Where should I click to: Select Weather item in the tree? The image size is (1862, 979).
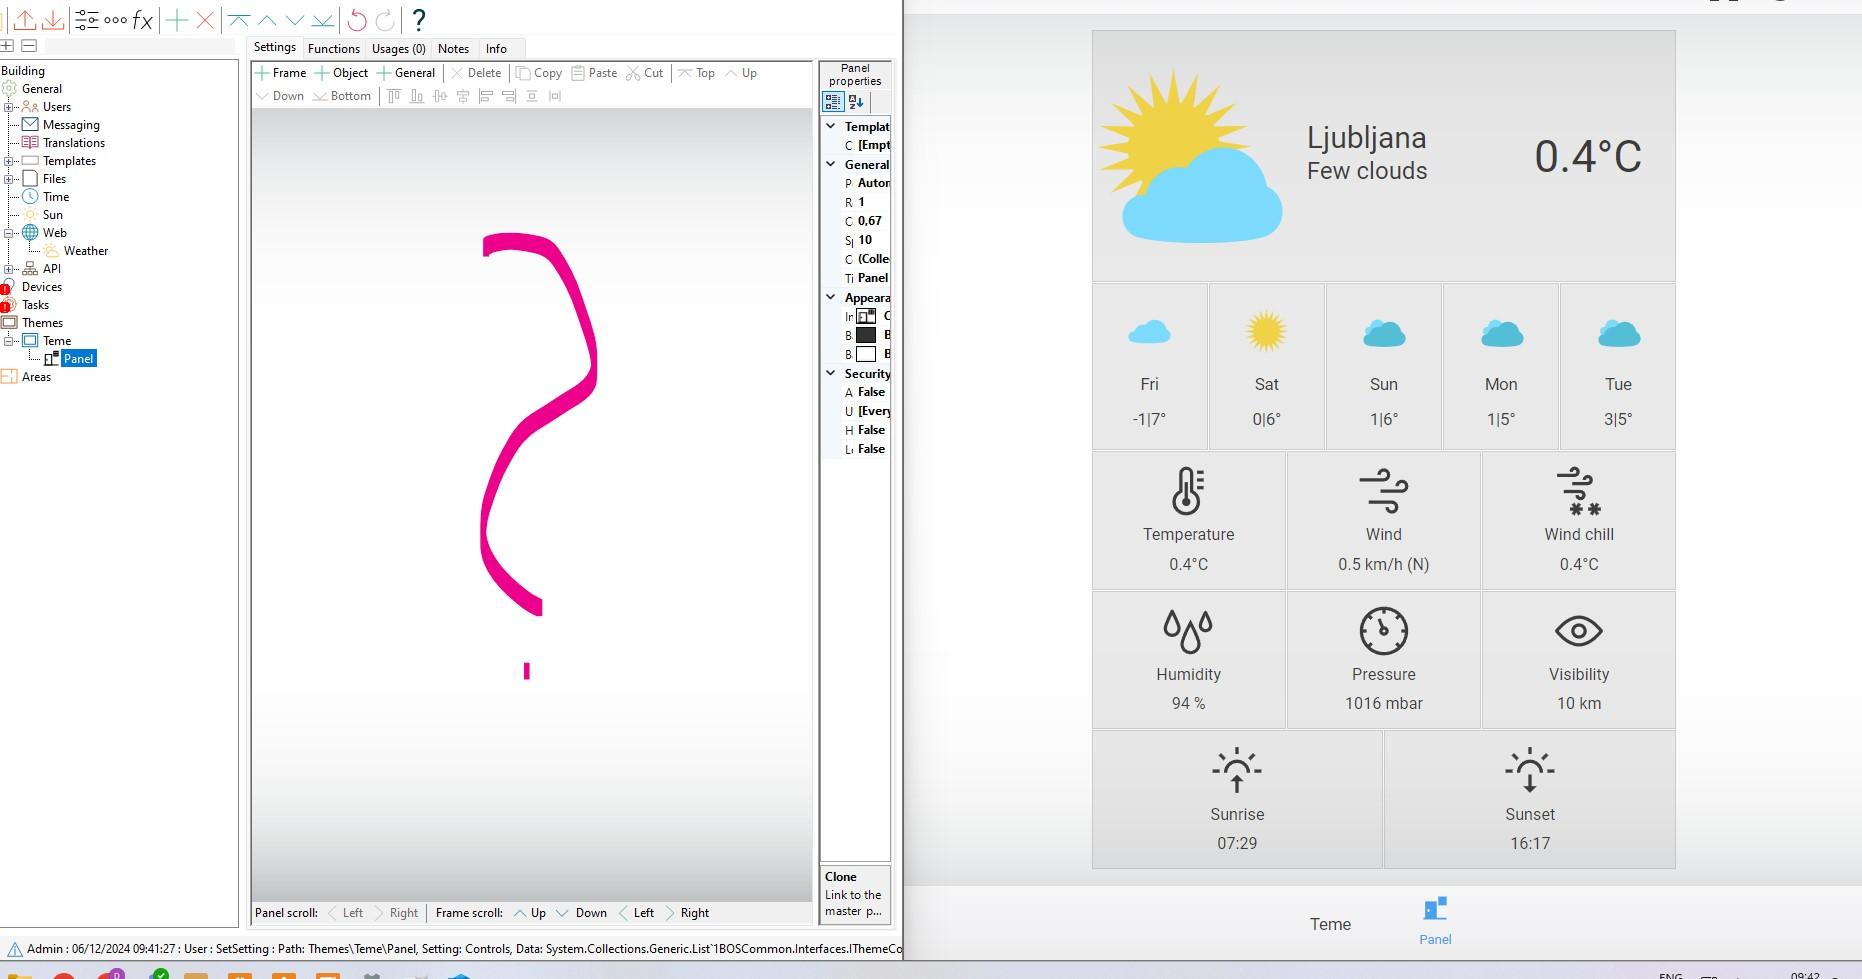pos(86,251)
